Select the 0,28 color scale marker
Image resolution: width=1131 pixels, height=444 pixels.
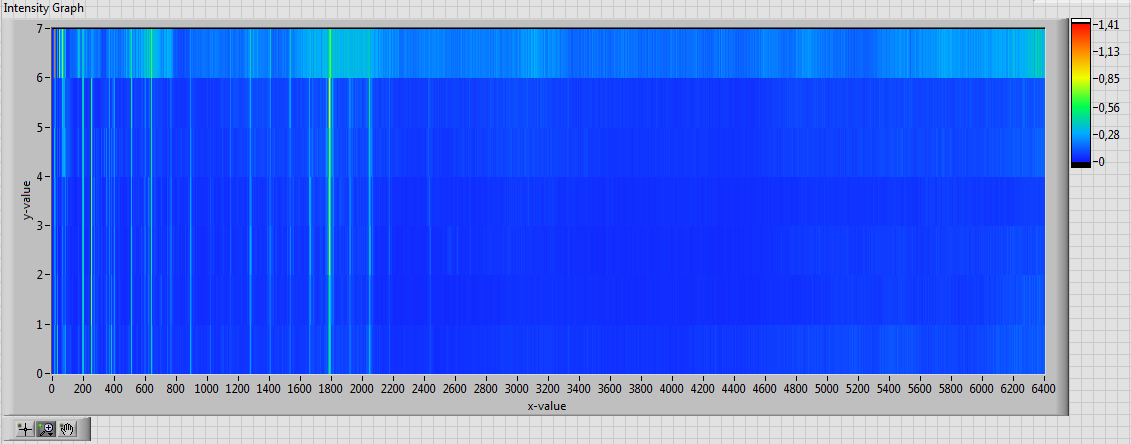click(x=1109, y=135)
